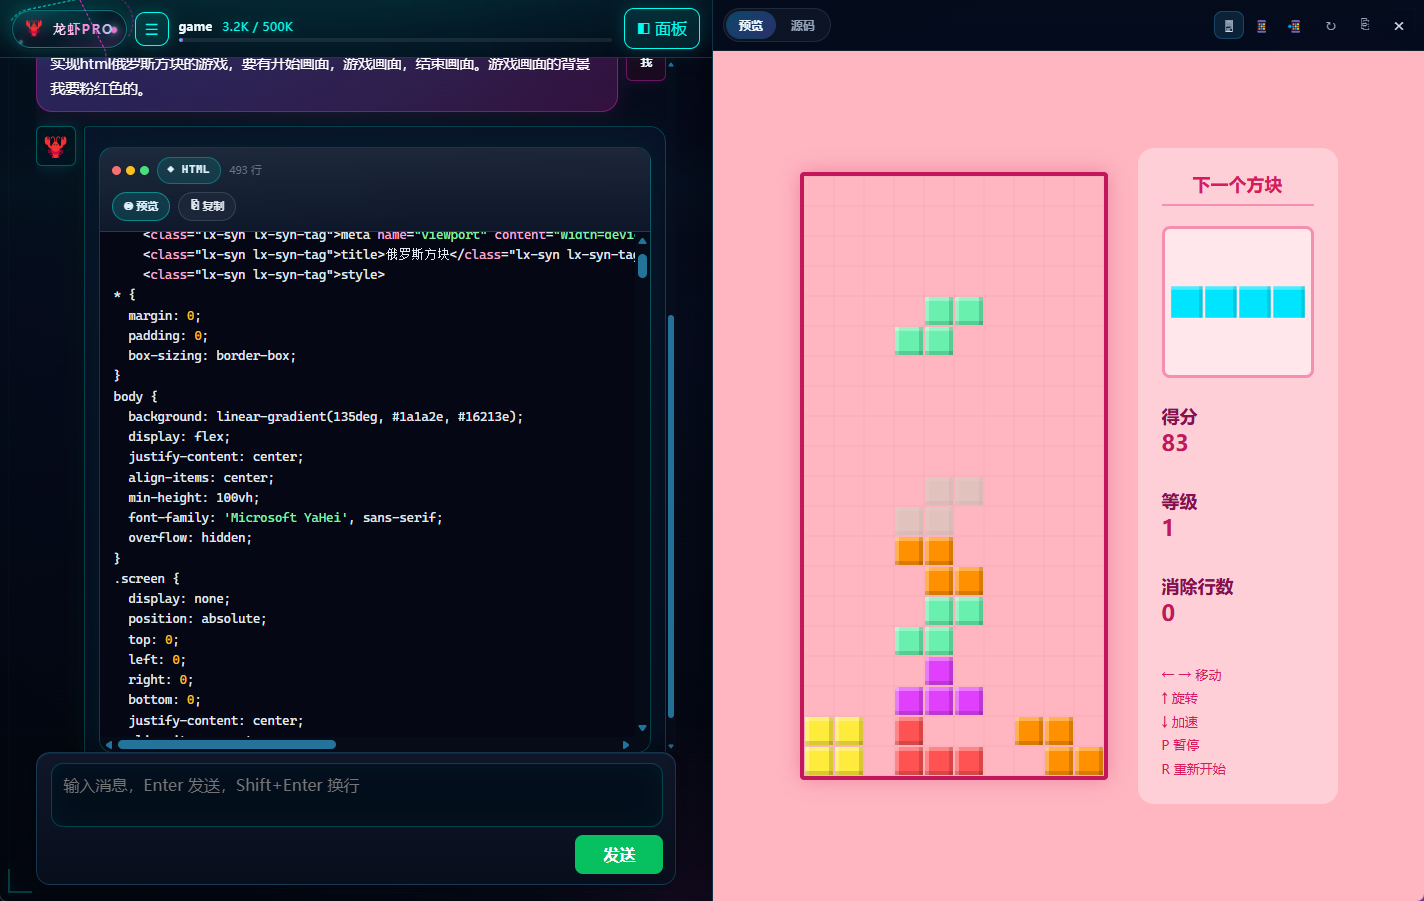Screen dimensions: 1424x901
Task: Click the code block horizontal scrollbar thumb
Action: tap(227, 744)
